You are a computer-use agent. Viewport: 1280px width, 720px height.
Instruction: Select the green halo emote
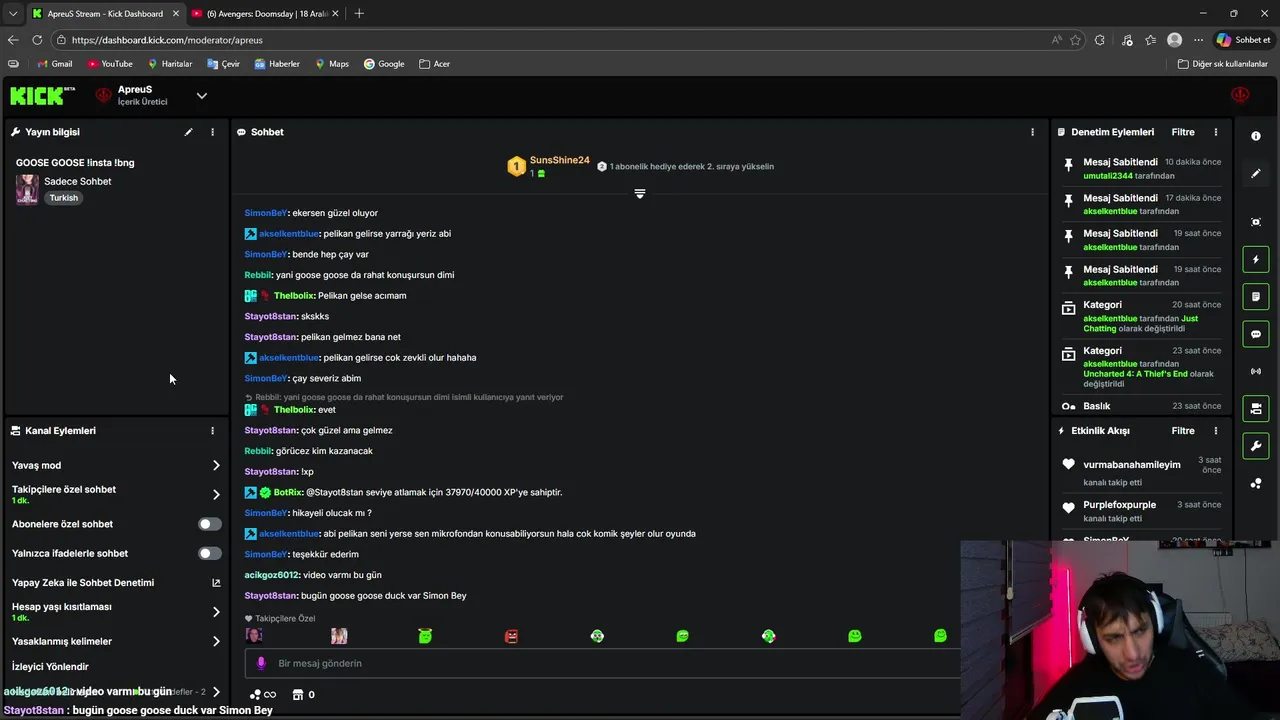425,636
